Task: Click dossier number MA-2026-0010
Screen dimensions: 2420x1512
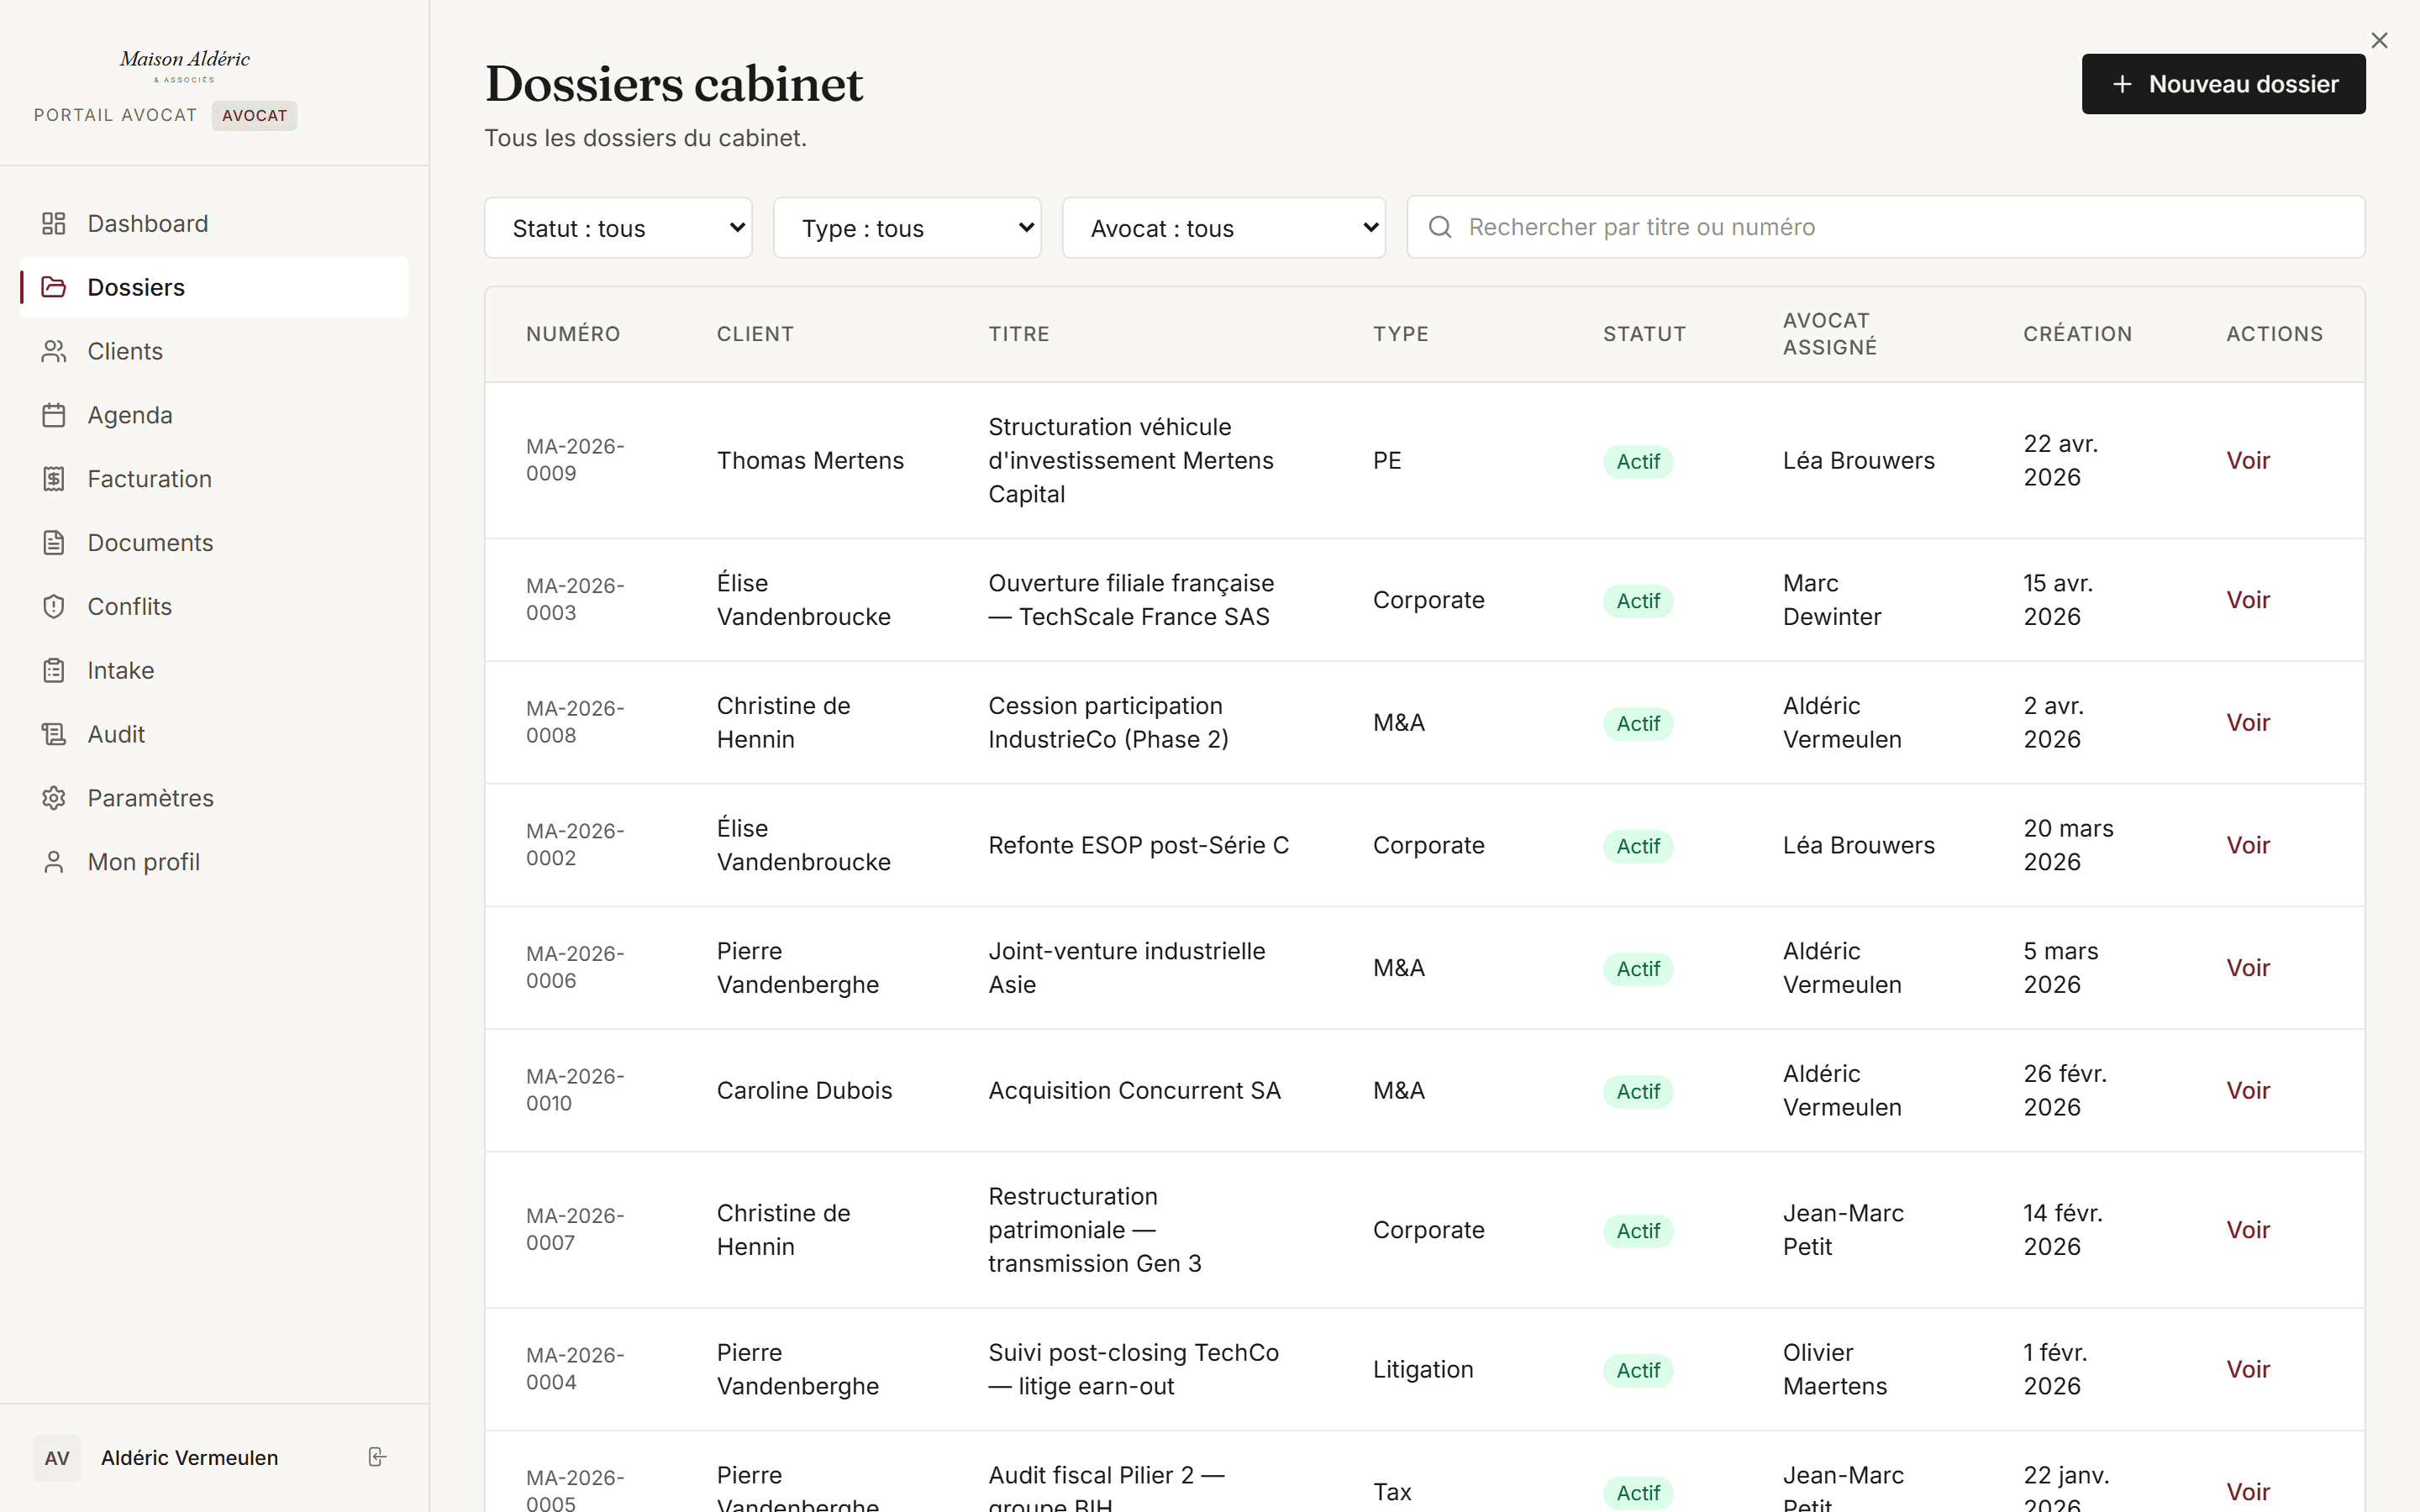Action: 575,1090
